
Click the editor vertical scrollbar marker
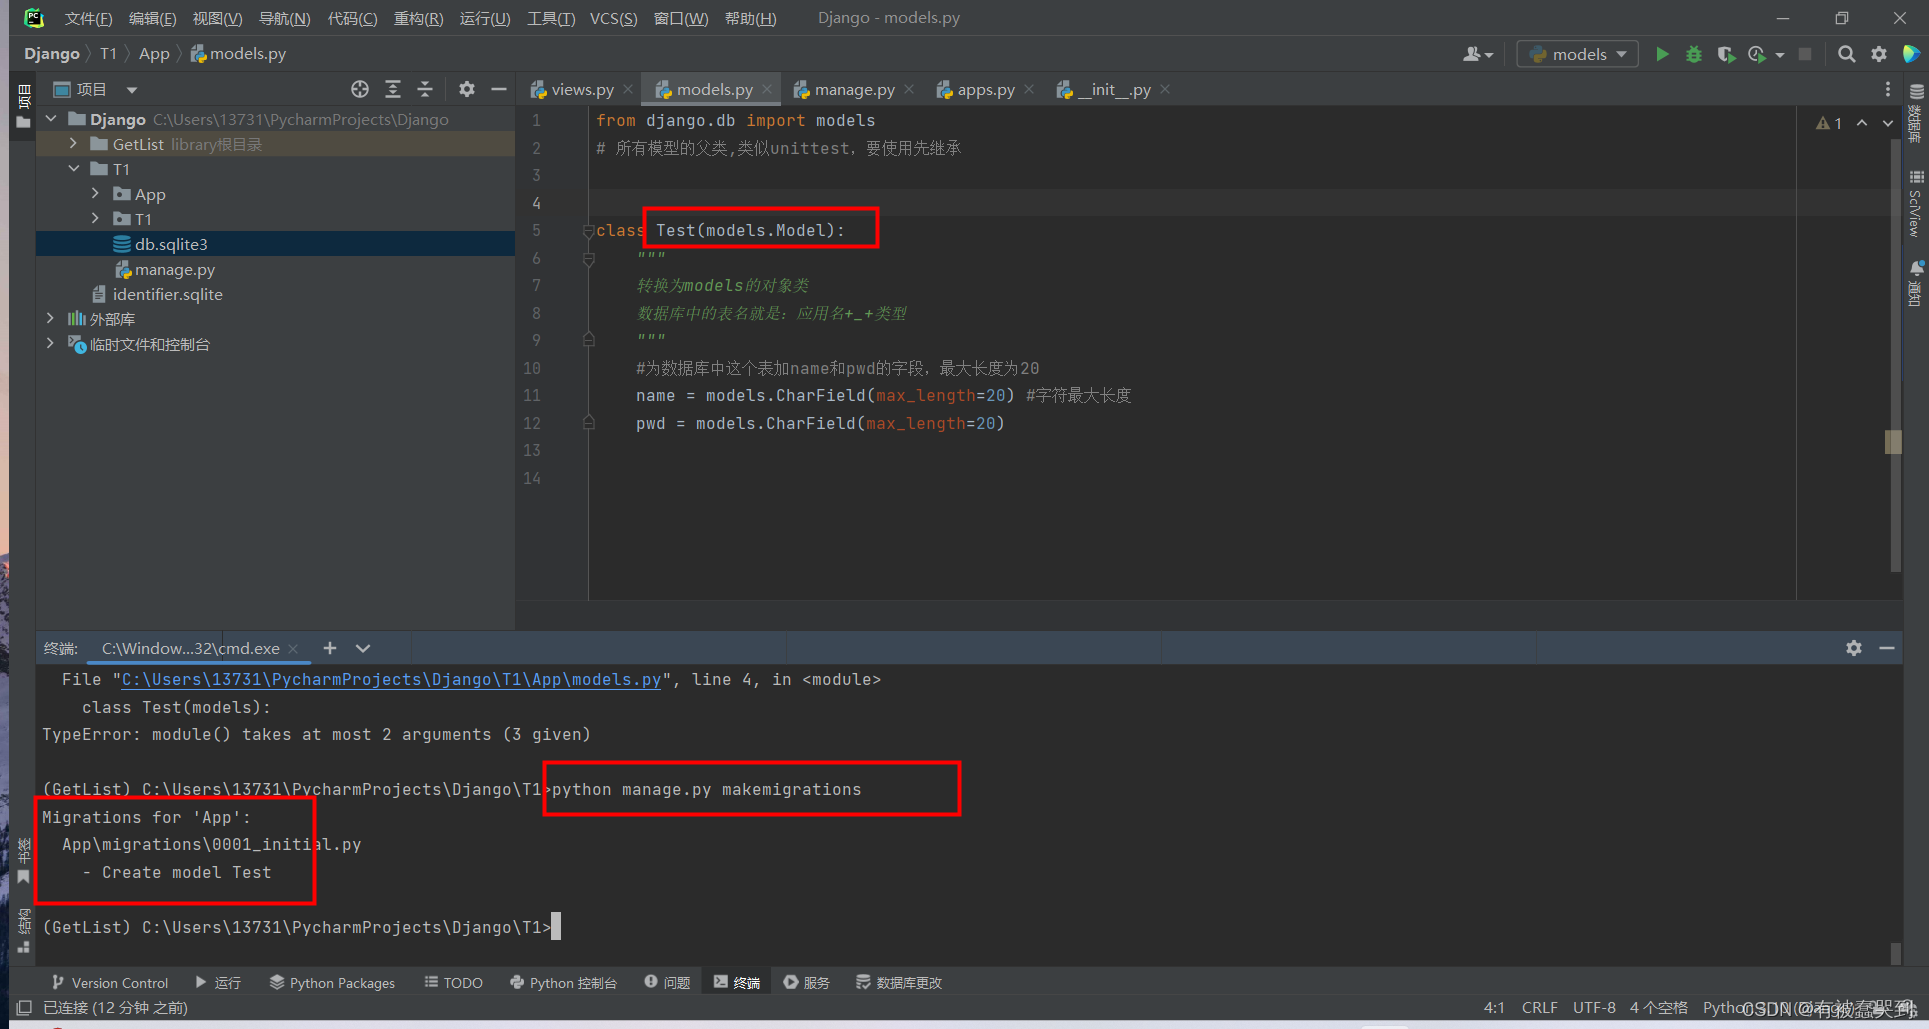click(1893, 442)
